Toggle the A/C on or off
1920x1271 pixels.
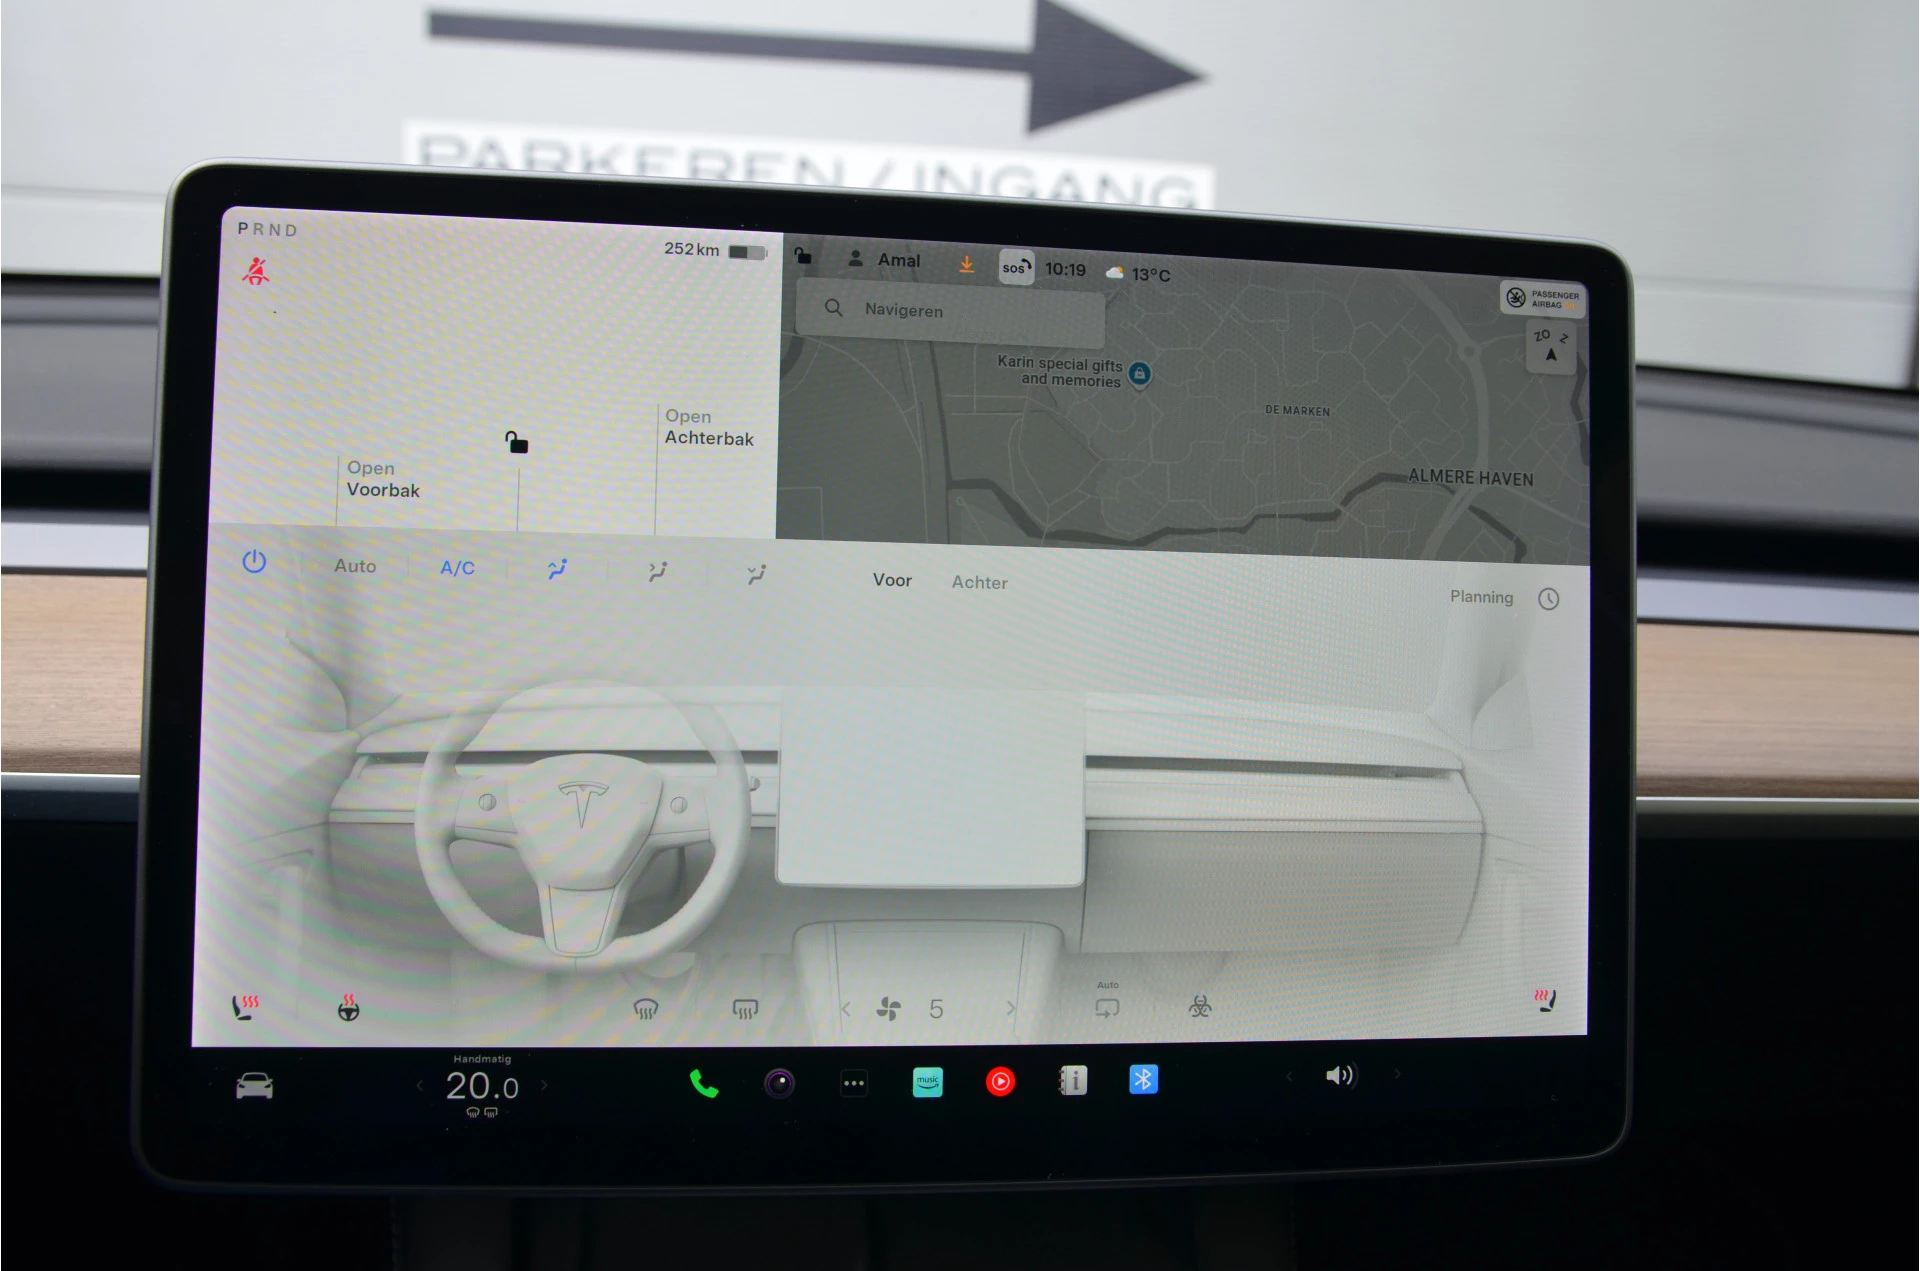[x=456, y=566]
